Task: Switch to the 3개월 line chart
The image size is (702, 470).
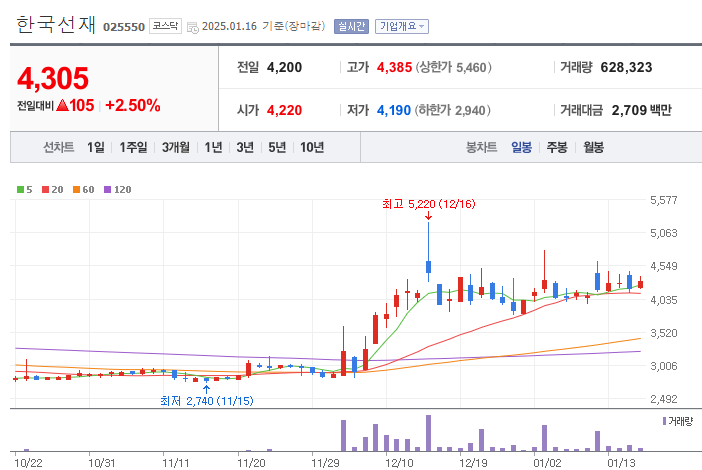Action: coord(176,147)
